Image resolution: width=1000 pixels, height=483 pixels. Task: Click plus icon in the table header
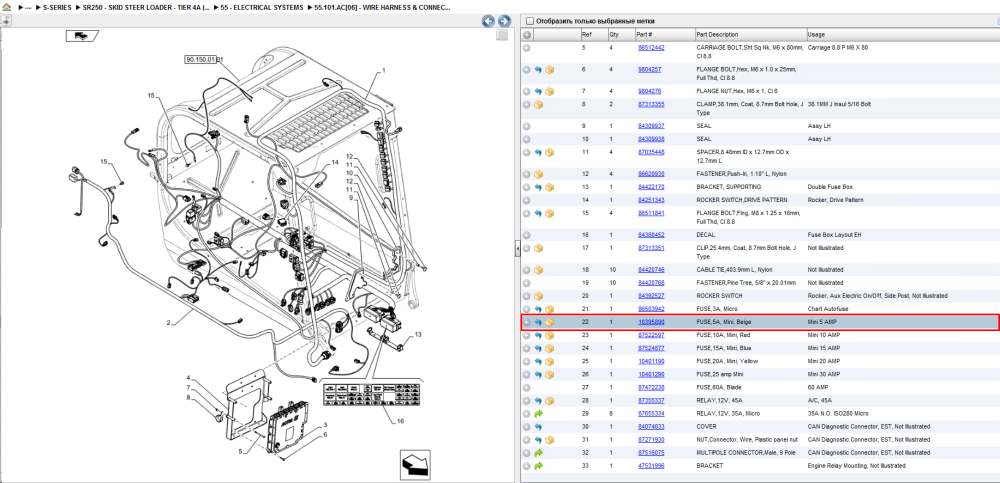click(x=527, y=34)
